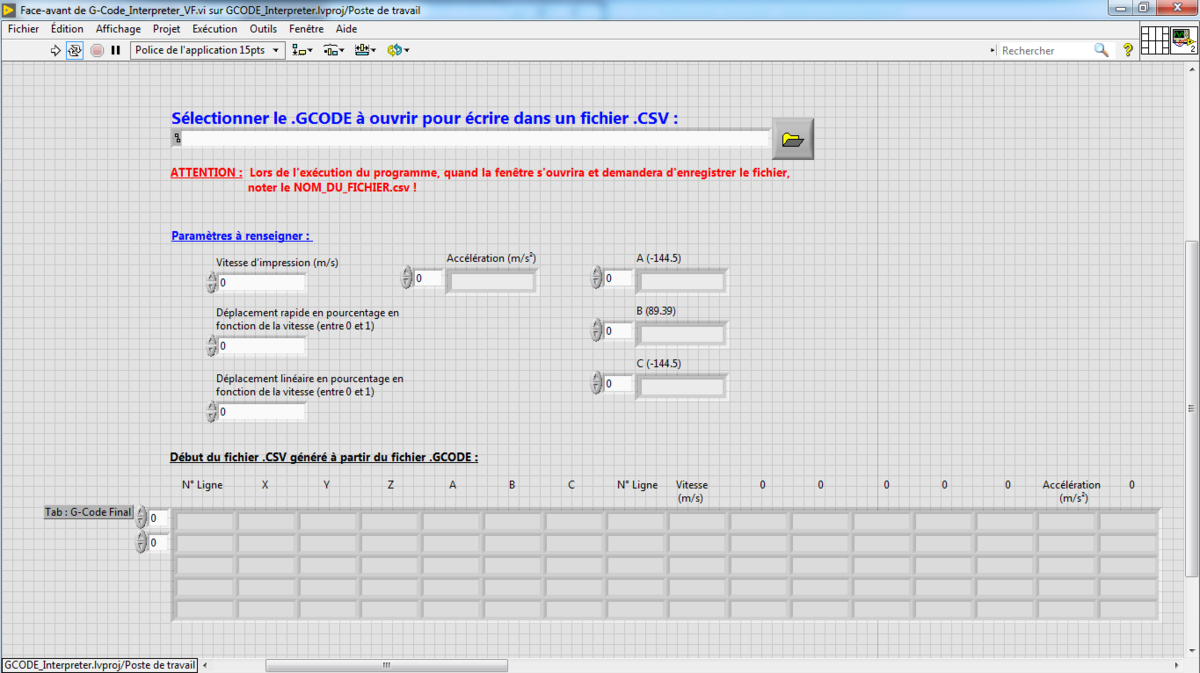This screenshot has height=673, width=1200.
Task: Toggle Run Continuously button
Action: tap(75, 50)
